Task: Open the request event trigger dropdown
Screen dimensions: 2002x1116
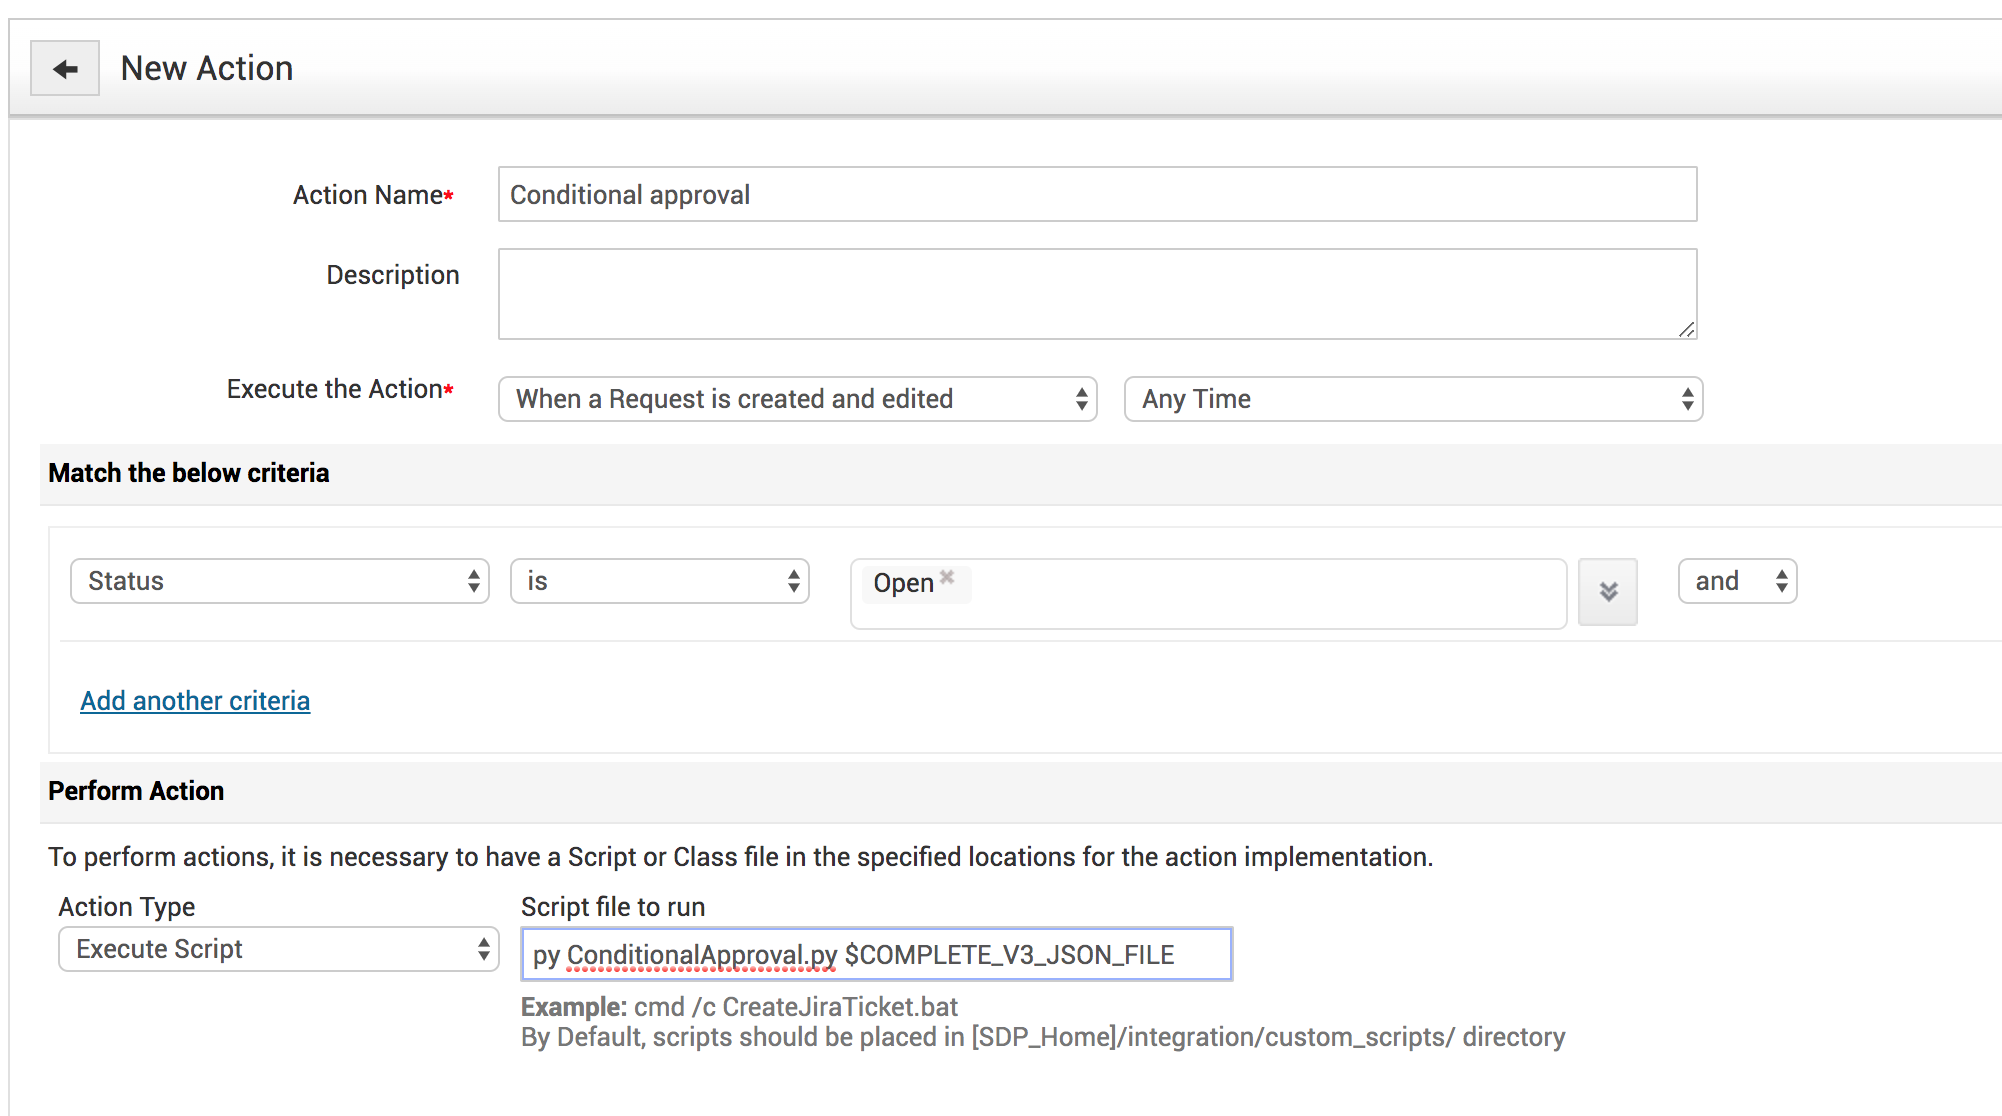Action: click(x=797, y=399)
